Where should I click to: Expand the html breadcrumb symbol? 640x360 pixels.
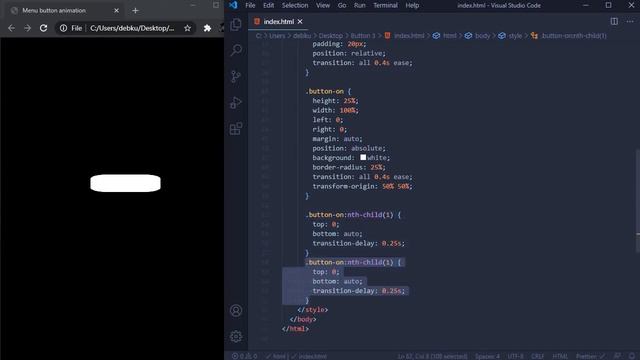click(x=445, y=36)
